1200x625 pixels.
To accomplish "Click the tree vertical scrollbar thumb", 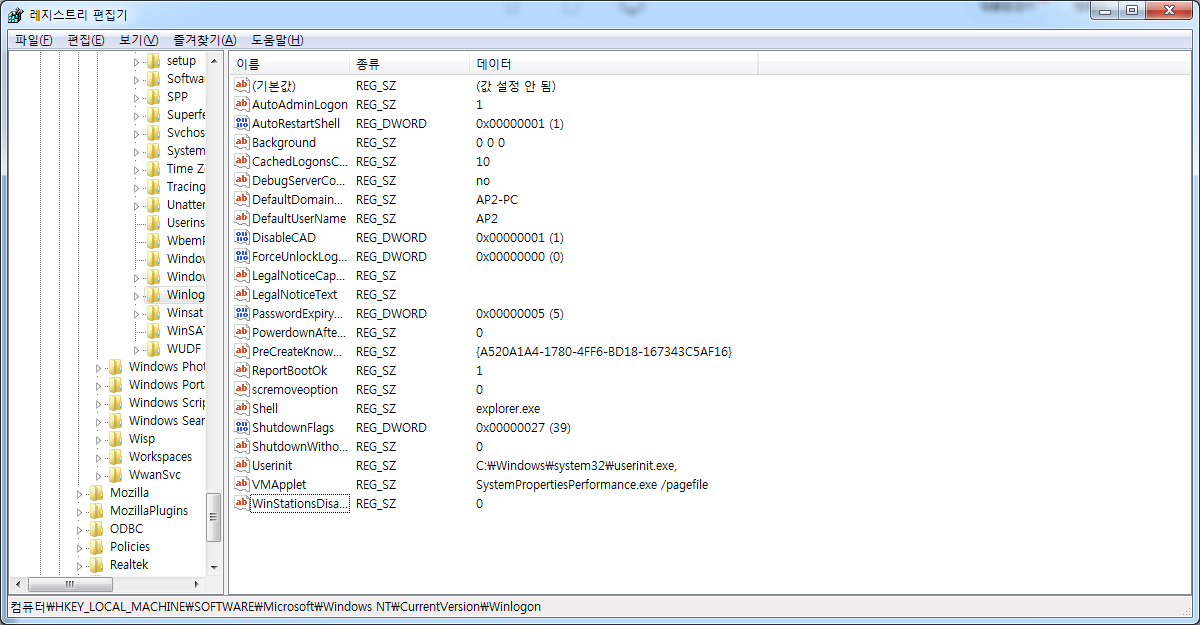I will (x=213, y=519).
